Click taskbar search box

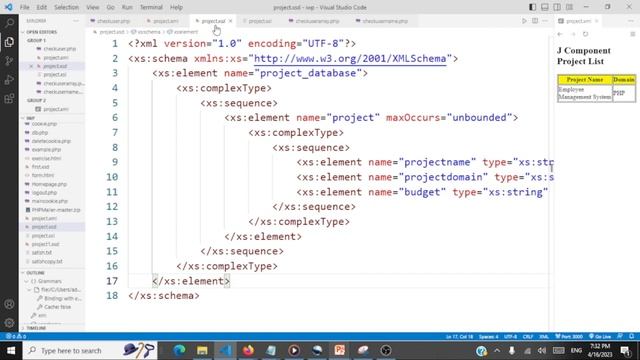pyautogui.click(x=90, y=351)
